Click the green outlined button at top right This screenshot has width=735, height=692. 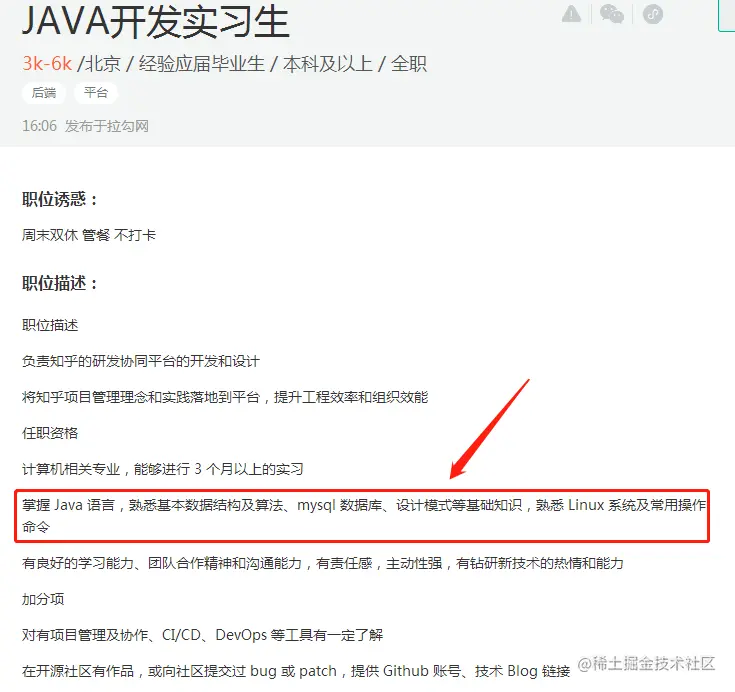click(727, 15)
